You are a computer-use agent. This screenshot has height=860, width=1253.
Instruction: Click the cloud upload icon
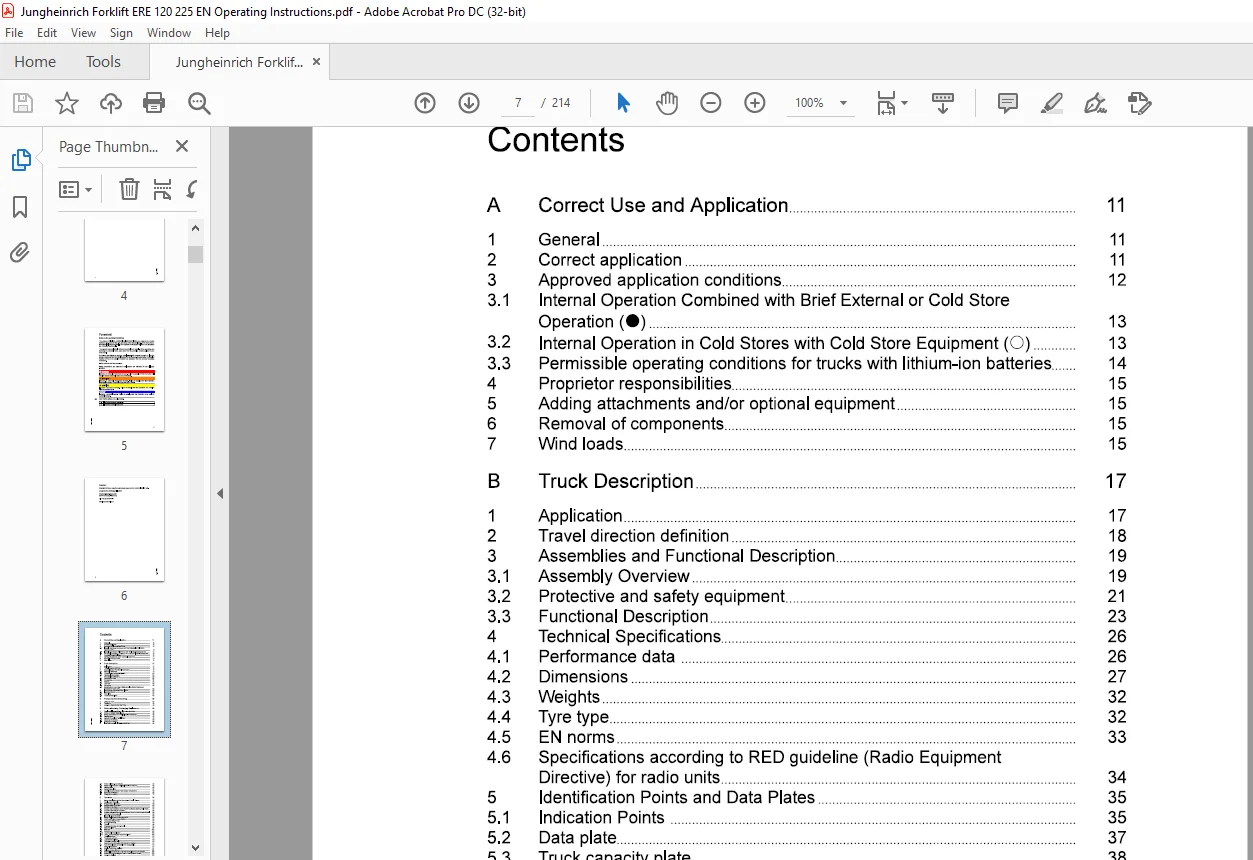click(x=111, y=103)
